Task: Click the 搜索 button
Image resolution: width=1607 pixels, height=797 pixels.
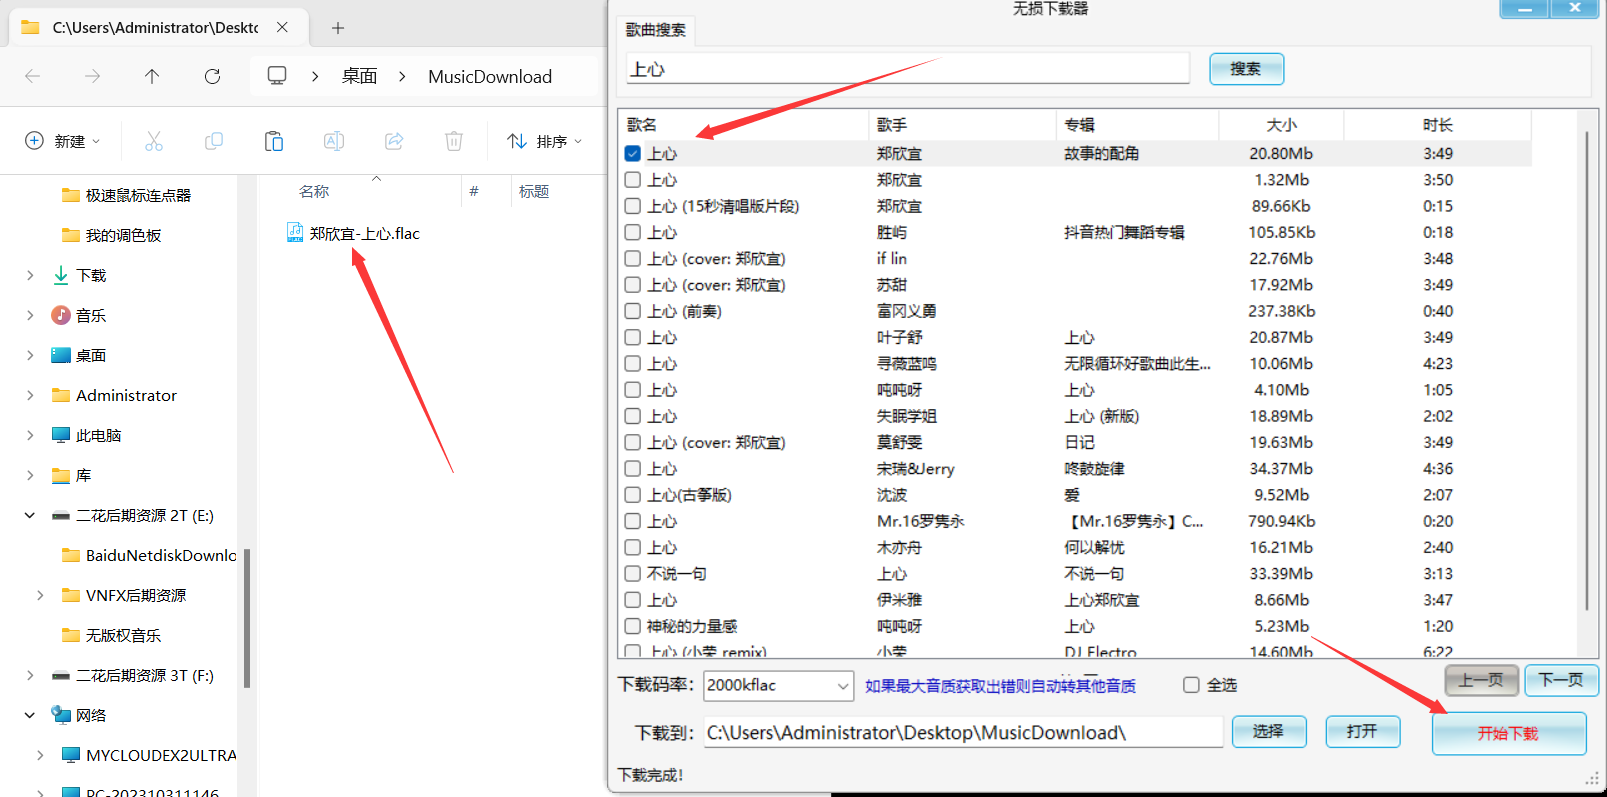Action: [x=1246, y=69]
